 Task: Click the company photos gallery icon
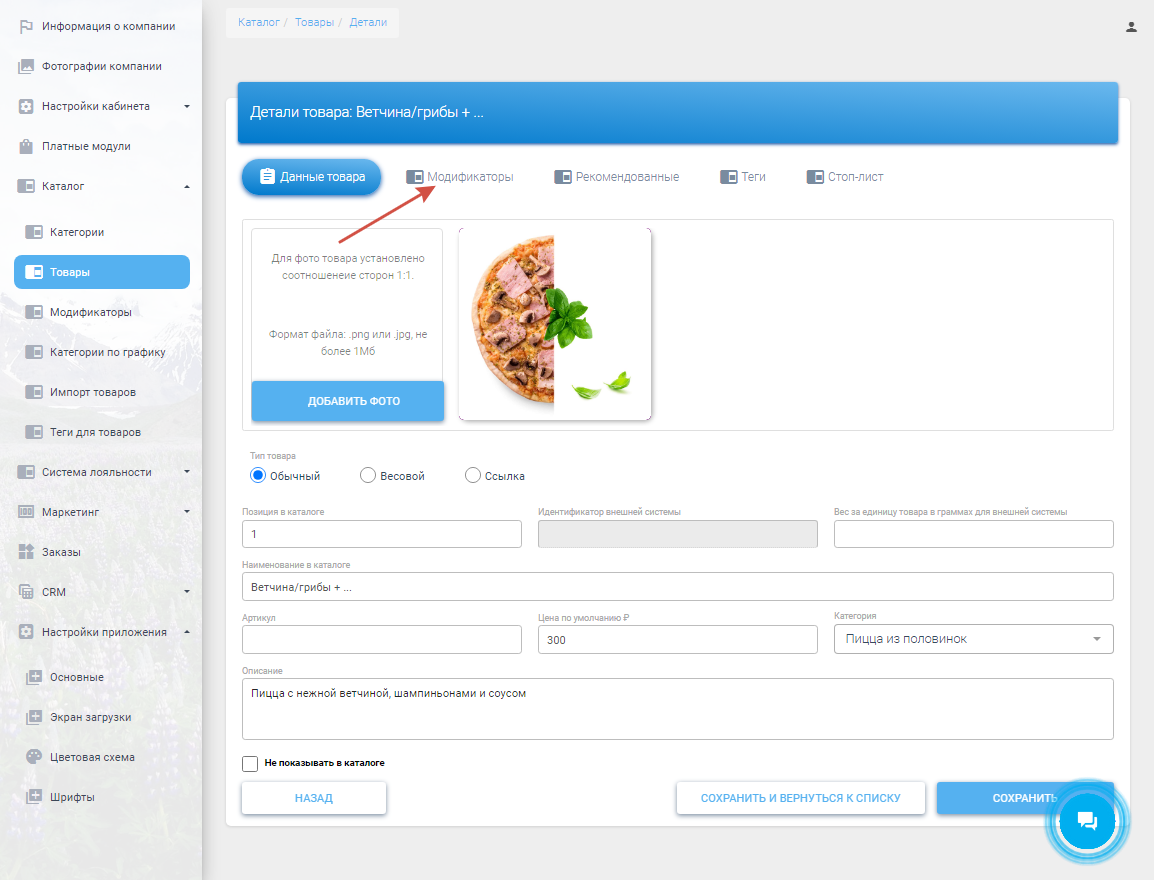pos(27,67)
